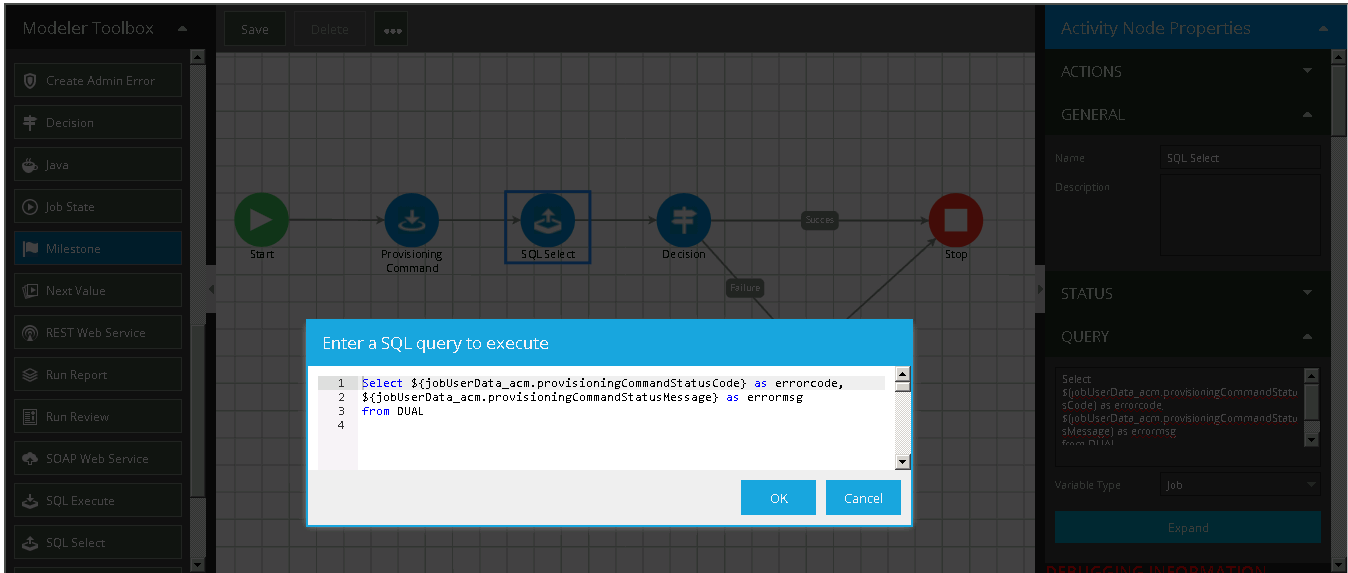
Task: Collapse the GENERAL section
Action: [x=1187, y=115]
